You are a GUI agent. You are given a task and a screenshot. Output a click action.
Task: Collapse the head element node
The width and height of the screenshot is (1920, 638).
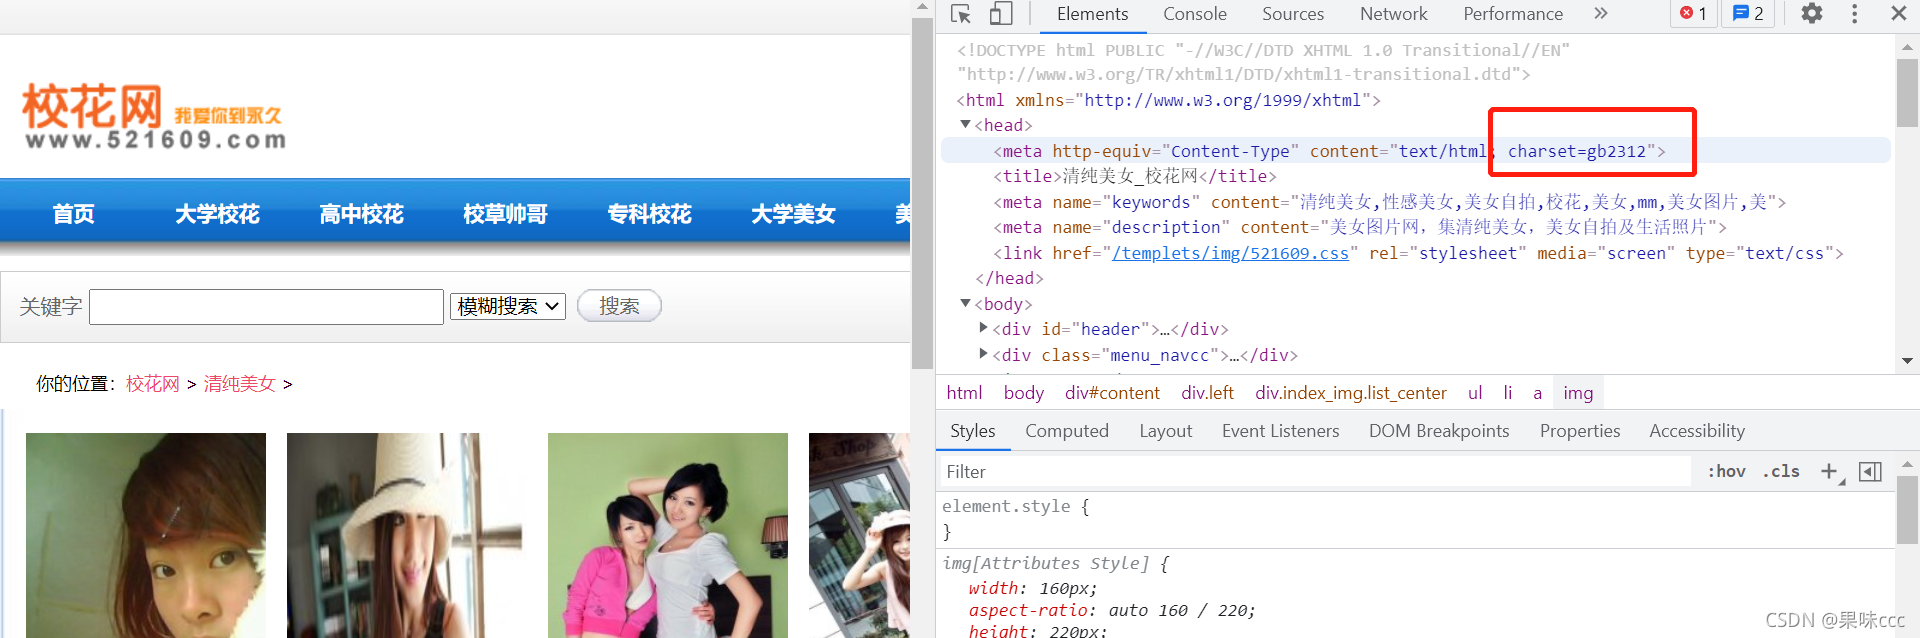coord(965,125)
